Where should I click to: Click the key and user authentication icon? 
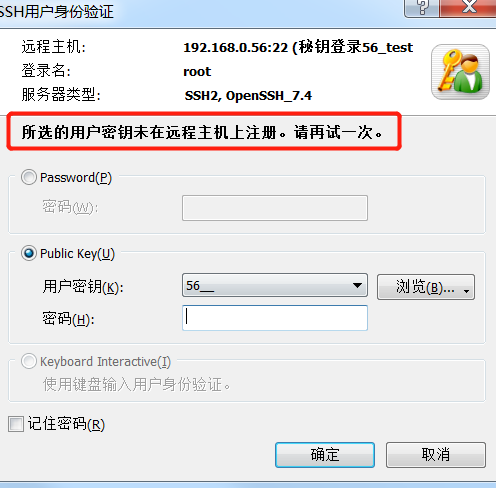[x=460, y=72]
